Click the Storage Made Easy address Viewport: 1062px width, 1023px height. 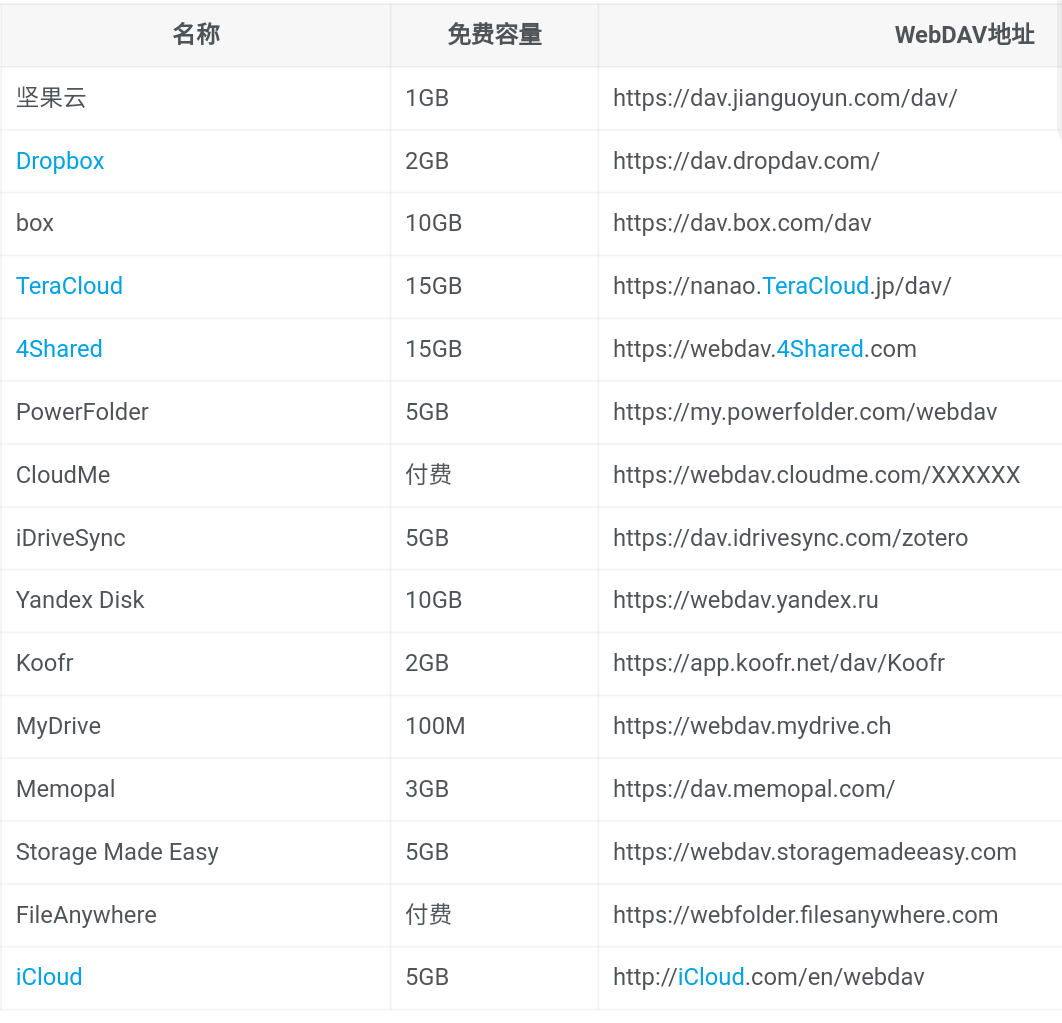814,852
